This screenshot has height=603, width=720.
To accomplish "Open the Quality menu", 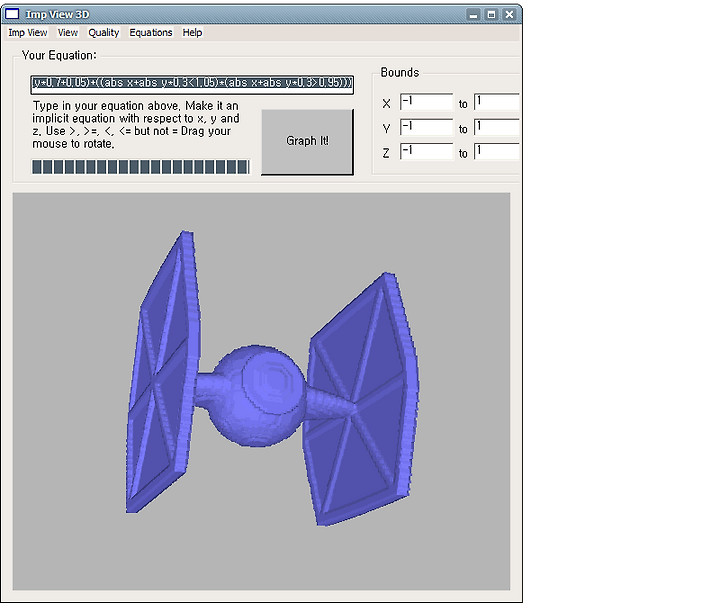I will [x=104, y=33].
